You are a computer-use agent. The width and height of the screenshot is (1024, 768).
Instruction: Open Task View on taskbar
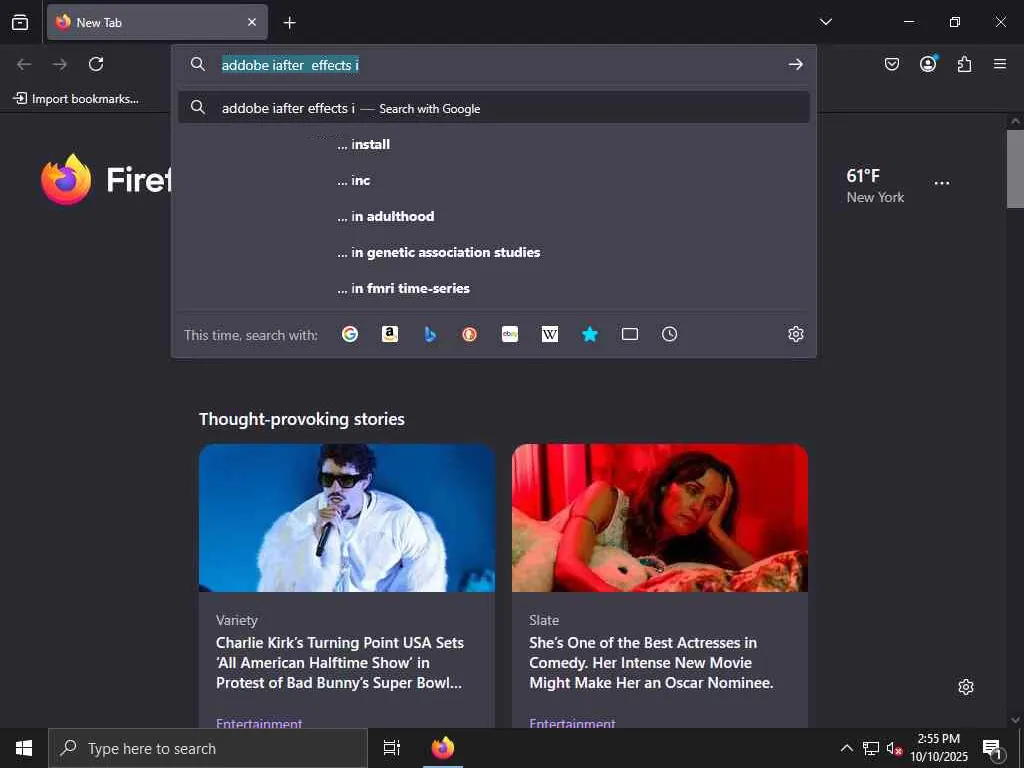pos(391,748)
